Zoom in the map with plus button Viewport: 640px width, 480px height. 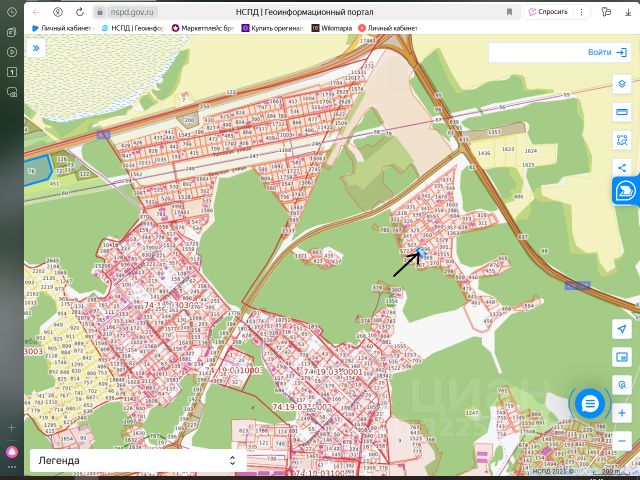[x=622, y=413]
